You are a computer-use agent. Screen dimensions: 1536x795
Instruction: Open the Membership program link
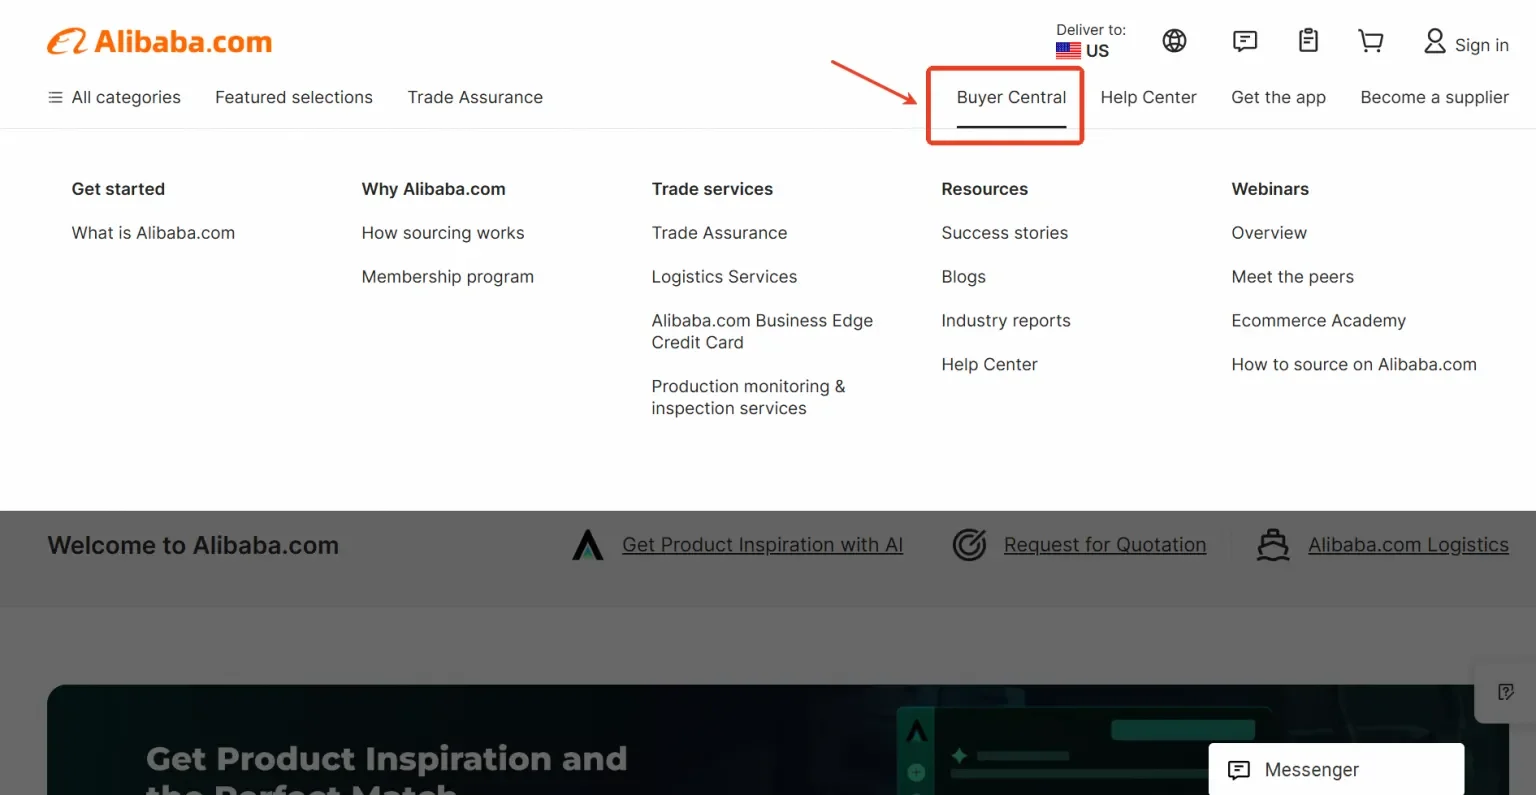point(447,277)
